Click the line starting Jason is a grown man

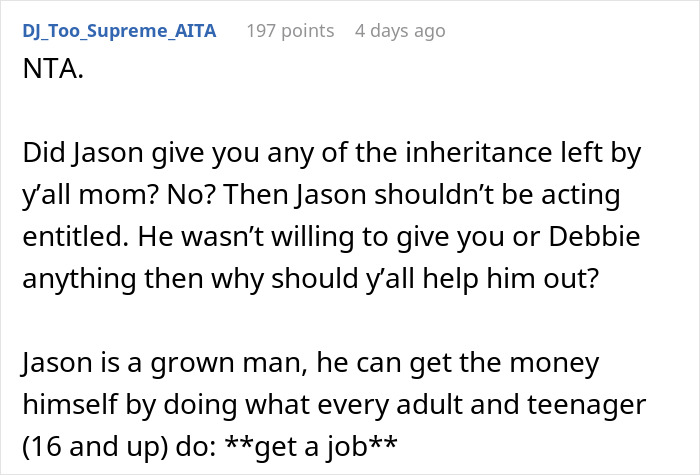pyautogui.click(x=310, y=363)
